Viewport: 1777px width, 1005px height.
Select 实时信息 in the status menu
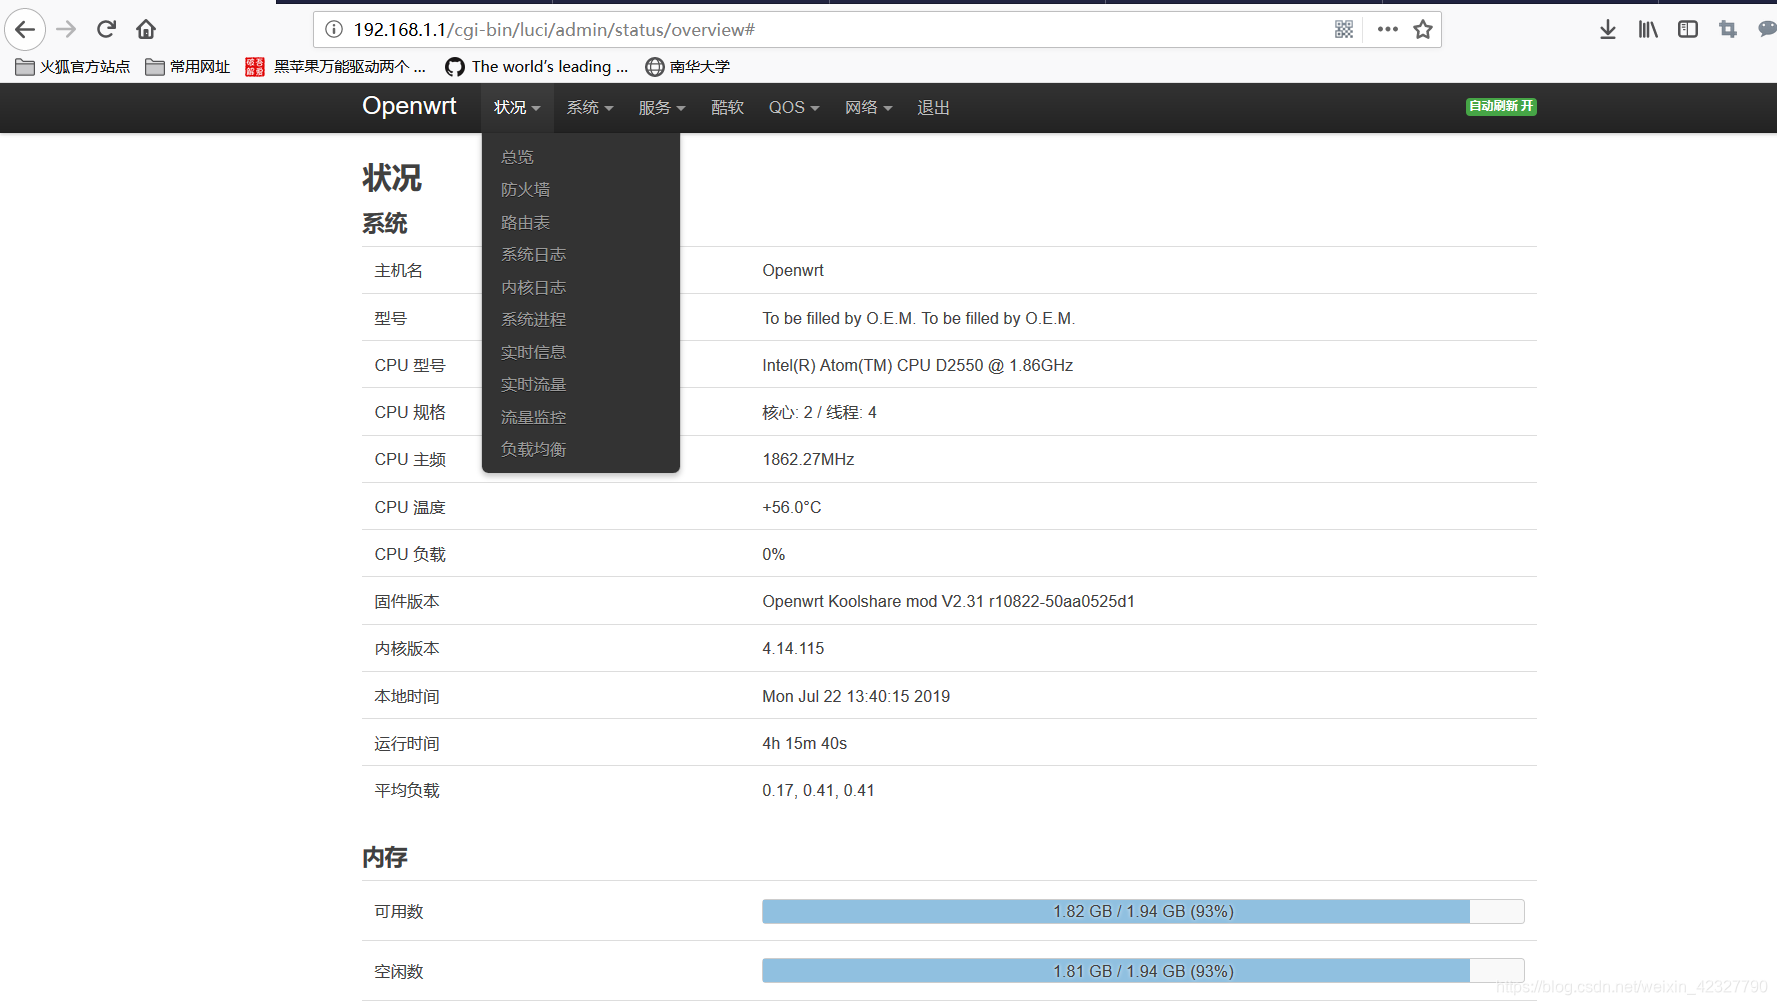(x=581, y=352)
